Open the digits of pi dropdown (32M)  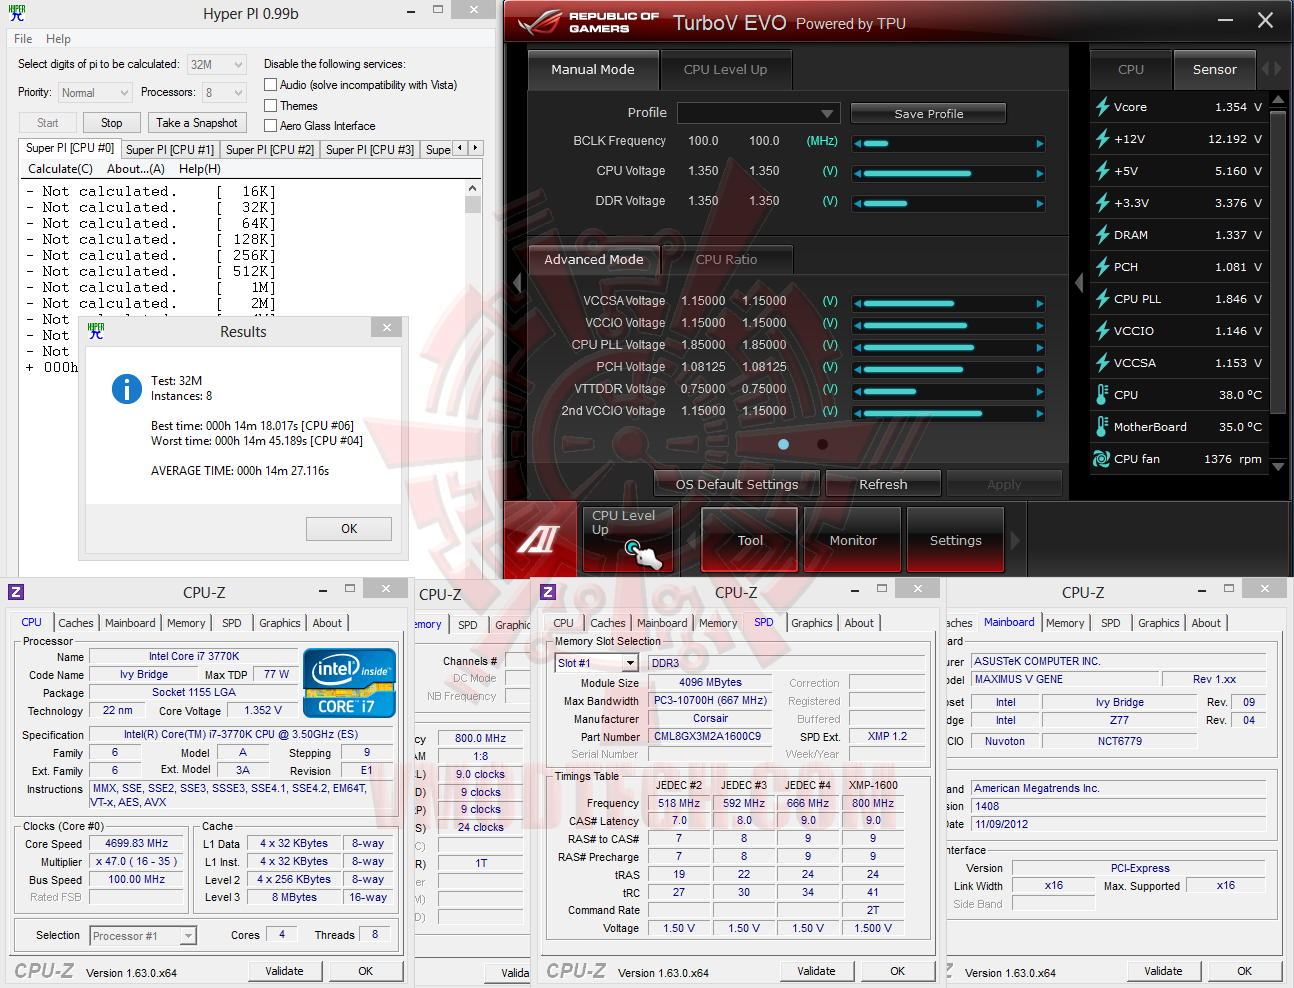coord(217,64)
